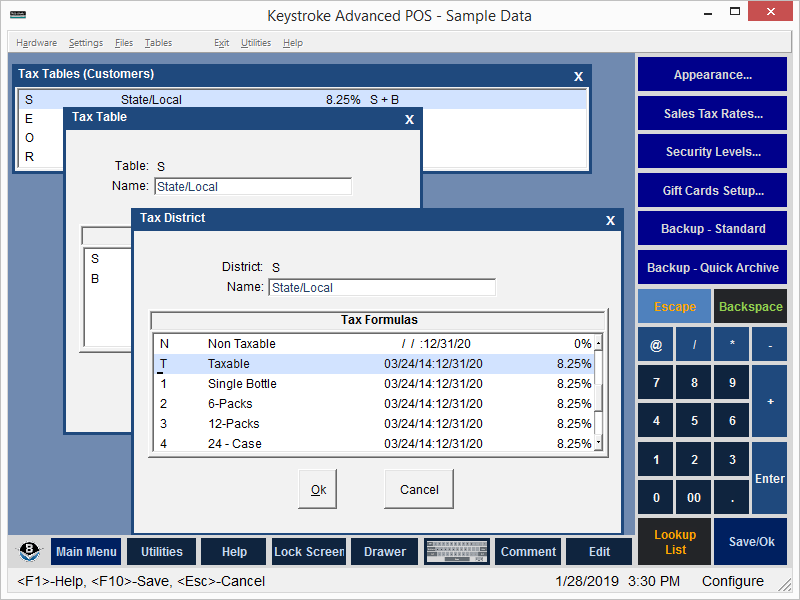
Task: Click the Backspace keypad button
Action: point(750,306)
